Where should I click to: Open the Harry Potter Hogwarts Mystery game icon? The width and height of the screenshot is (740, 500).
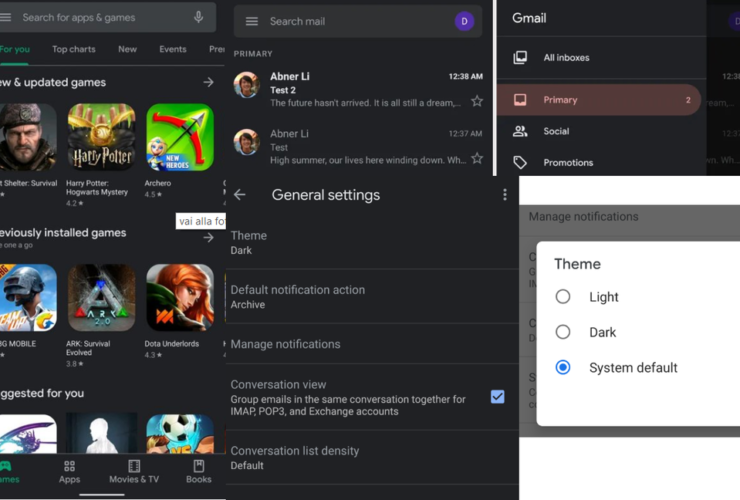101,137
